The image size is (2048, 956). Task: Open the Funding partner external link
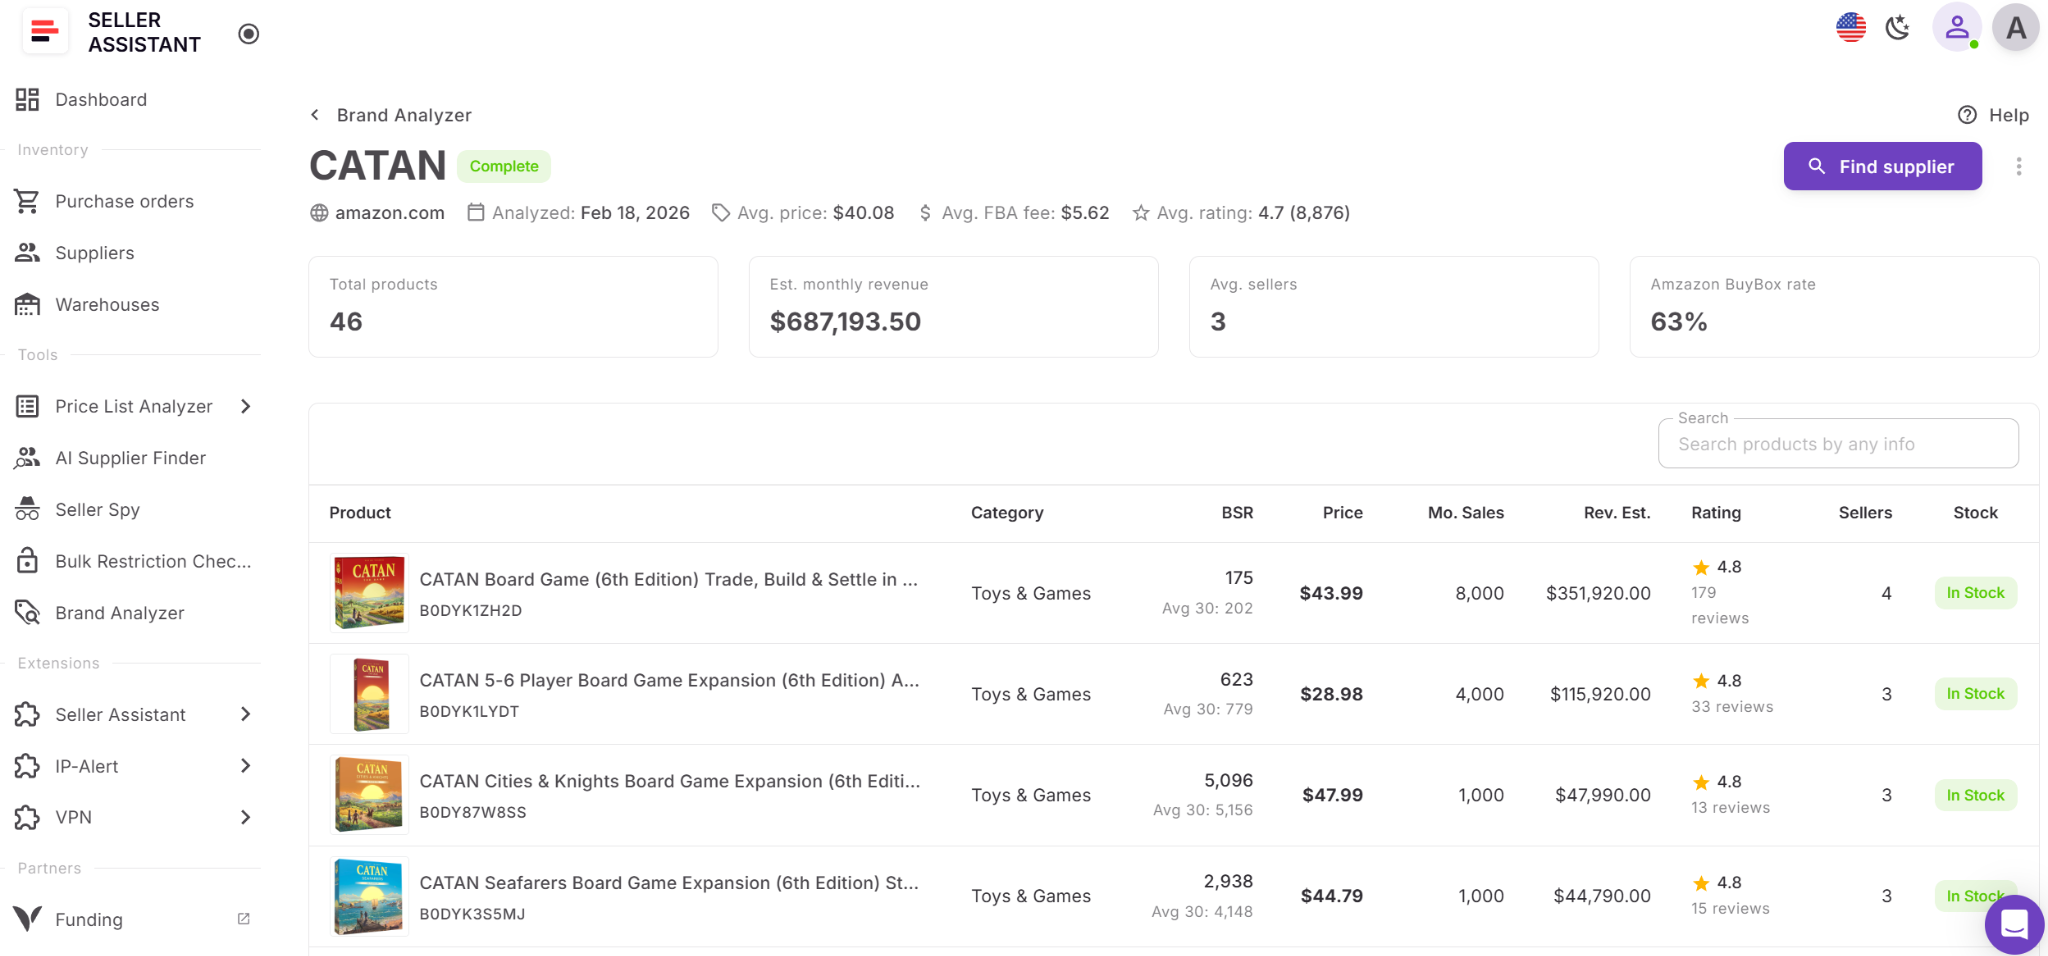[243, 919]
